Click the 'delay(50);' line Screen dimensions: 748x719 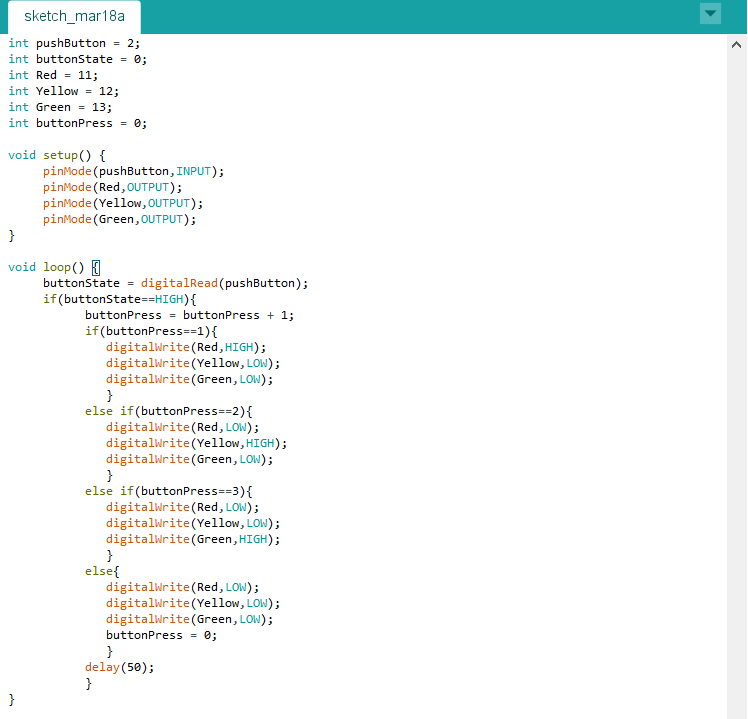(119, 667)
